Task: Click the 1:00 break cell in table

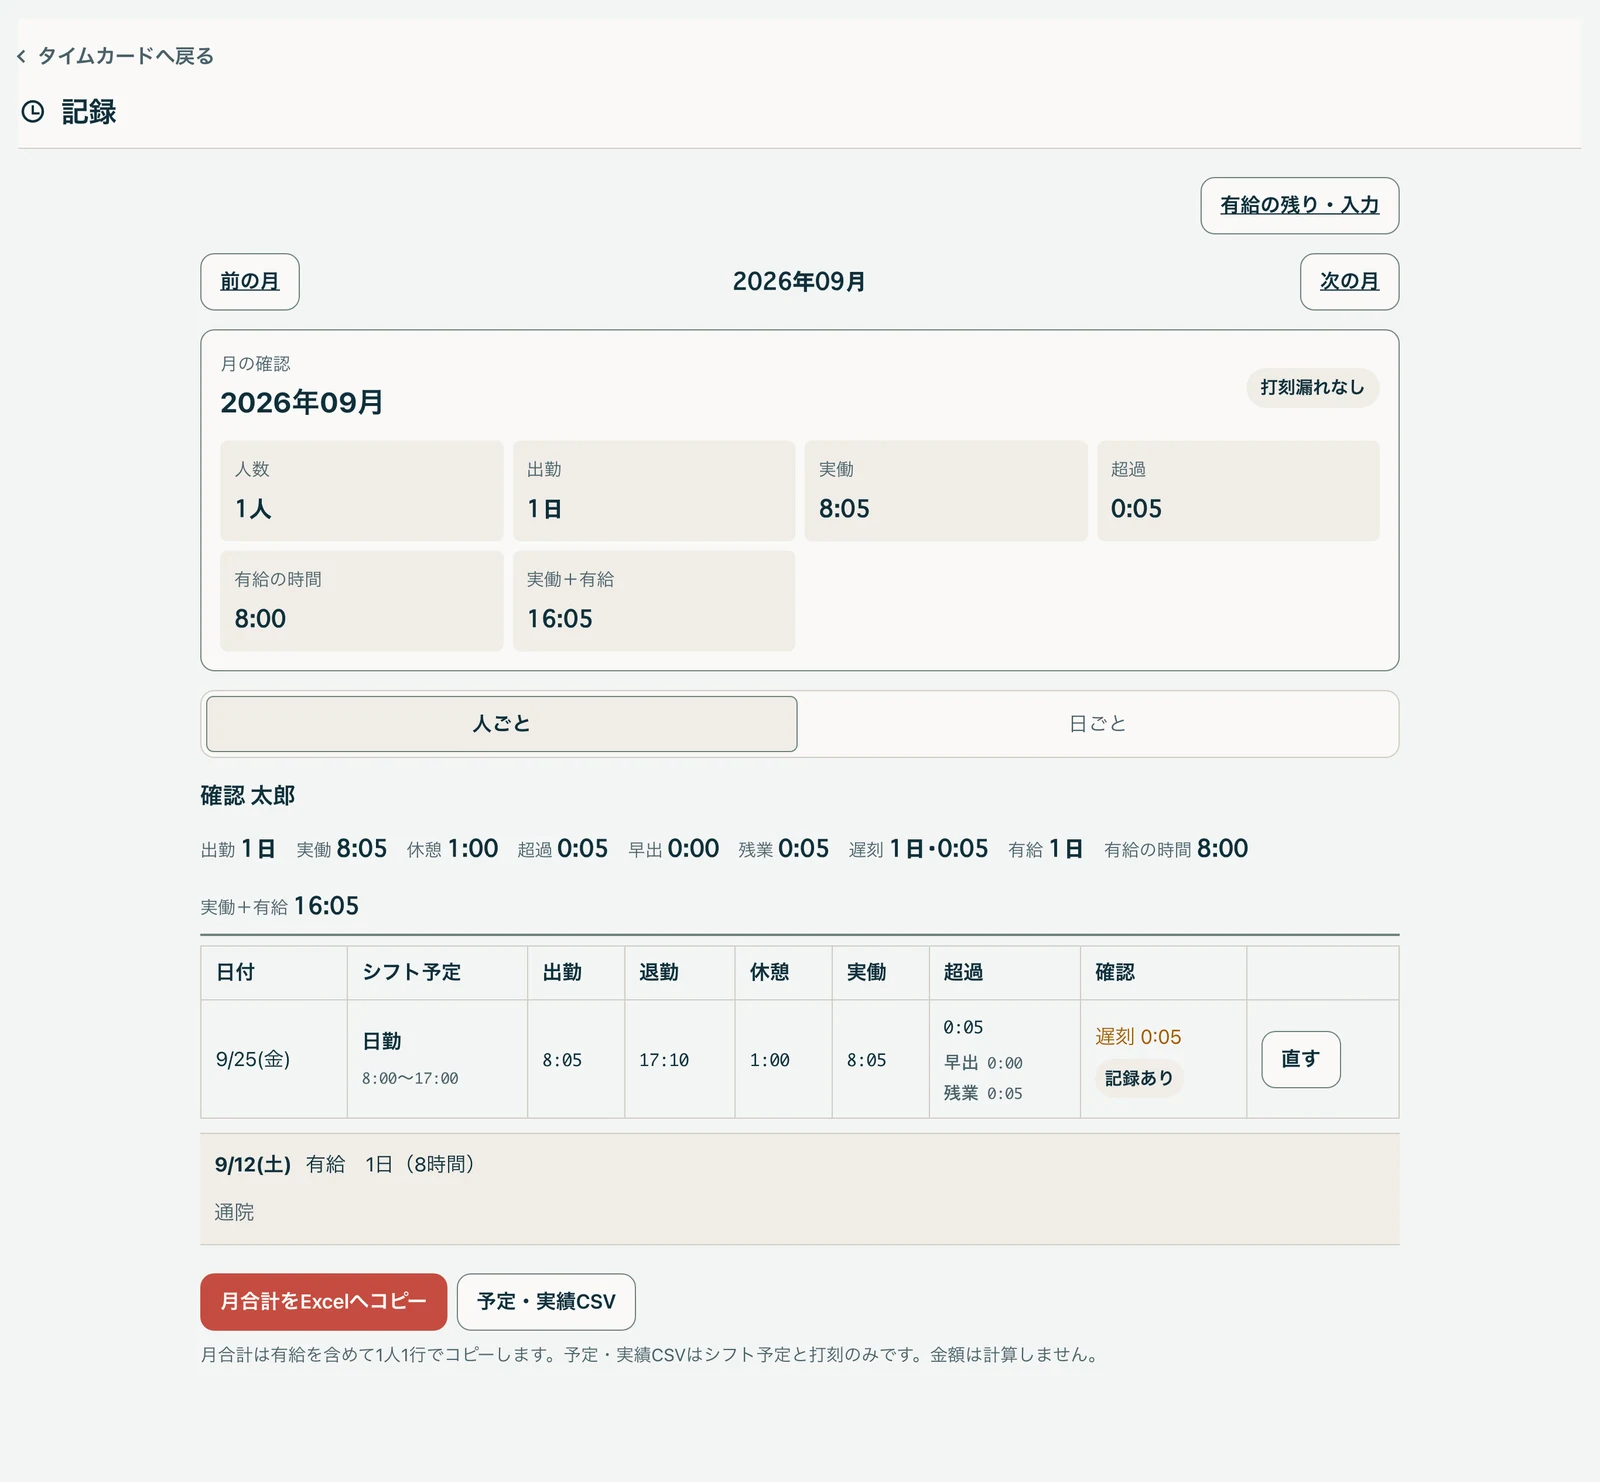Action: (783, 1059)
